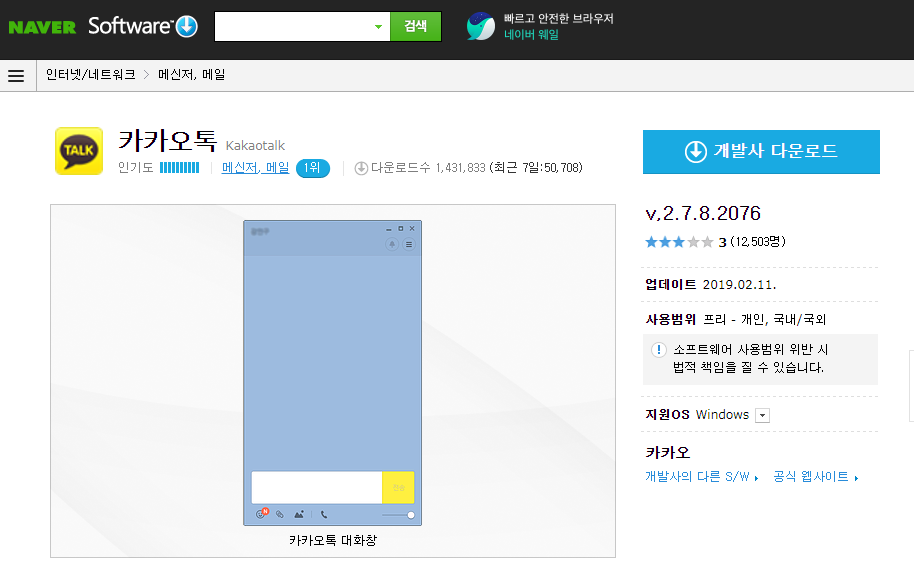The height and width of the screenshot is (563, 914).
Task: Click the KakaoTalk chat window screenshot
Action: tap(332, 373)
